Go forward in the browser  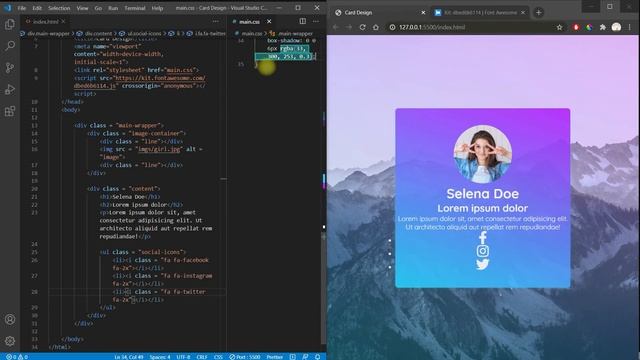pos(349,27)
